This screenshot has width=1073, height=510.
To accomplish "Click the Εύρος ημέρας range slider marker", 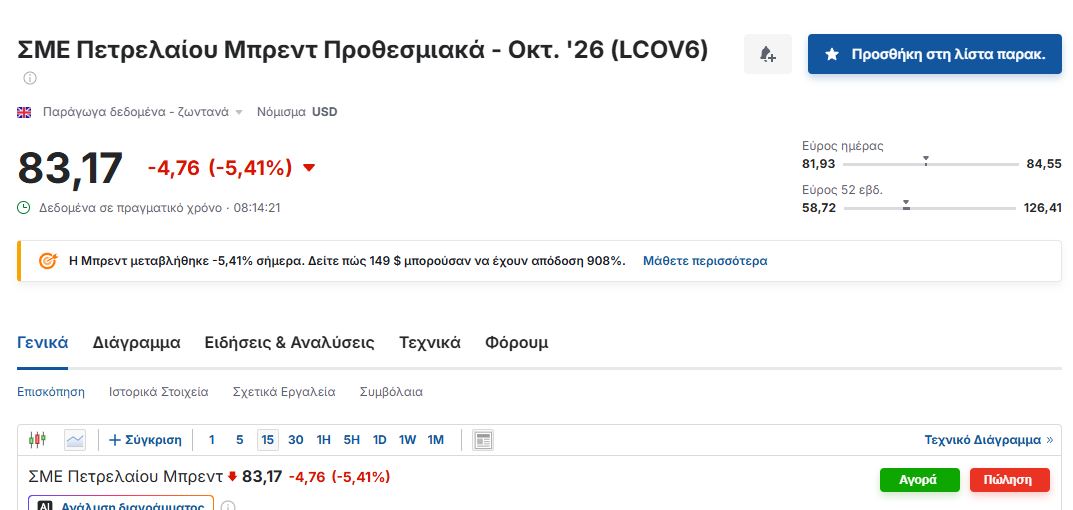I will click(x=925, y=161).
